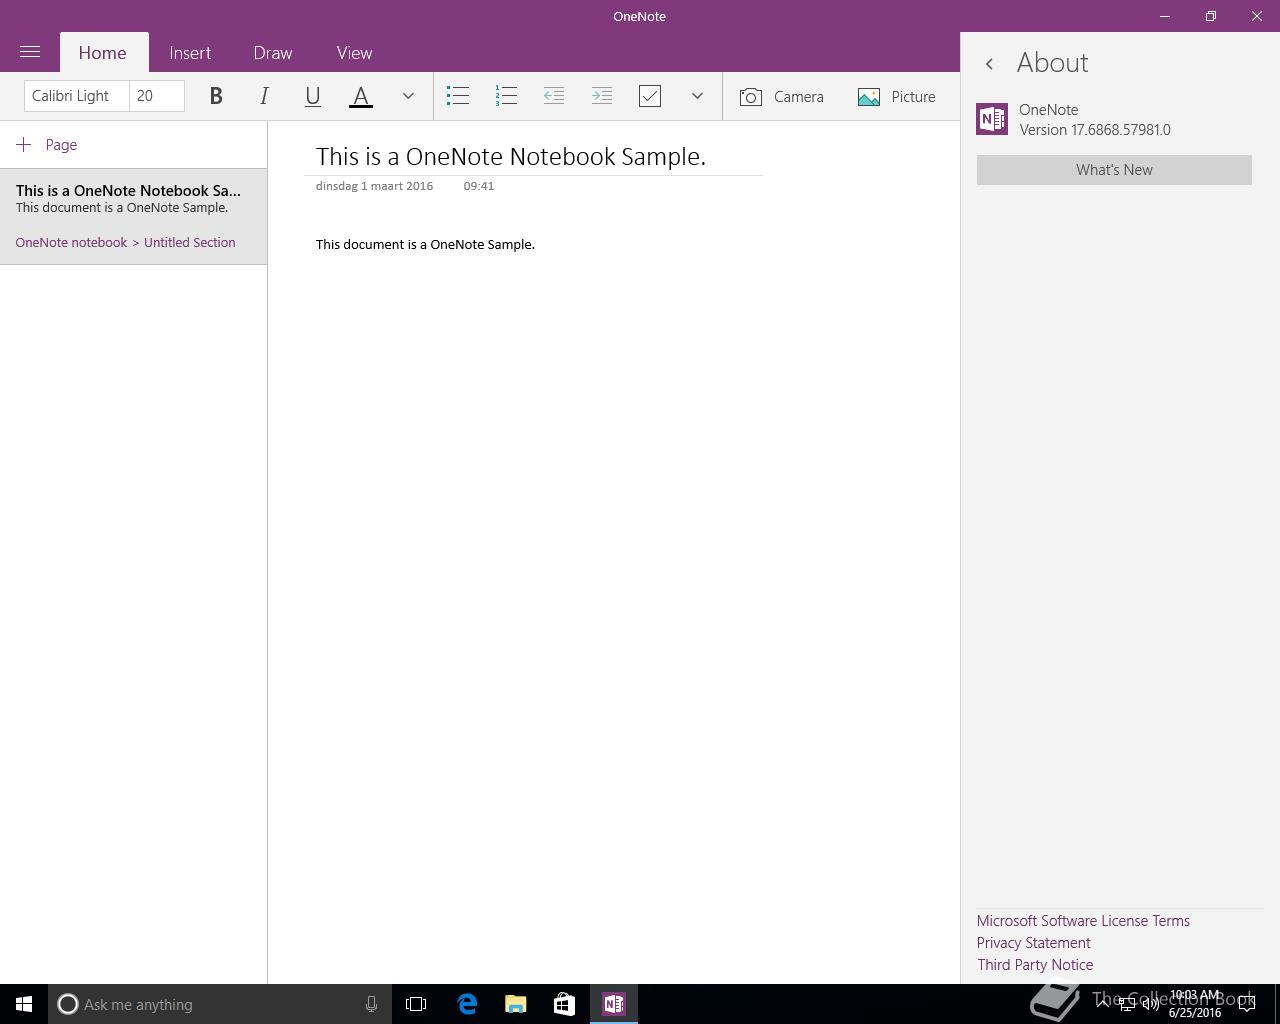
Task: Open the Privacy Statement link
Action: tap(1033, 943)
